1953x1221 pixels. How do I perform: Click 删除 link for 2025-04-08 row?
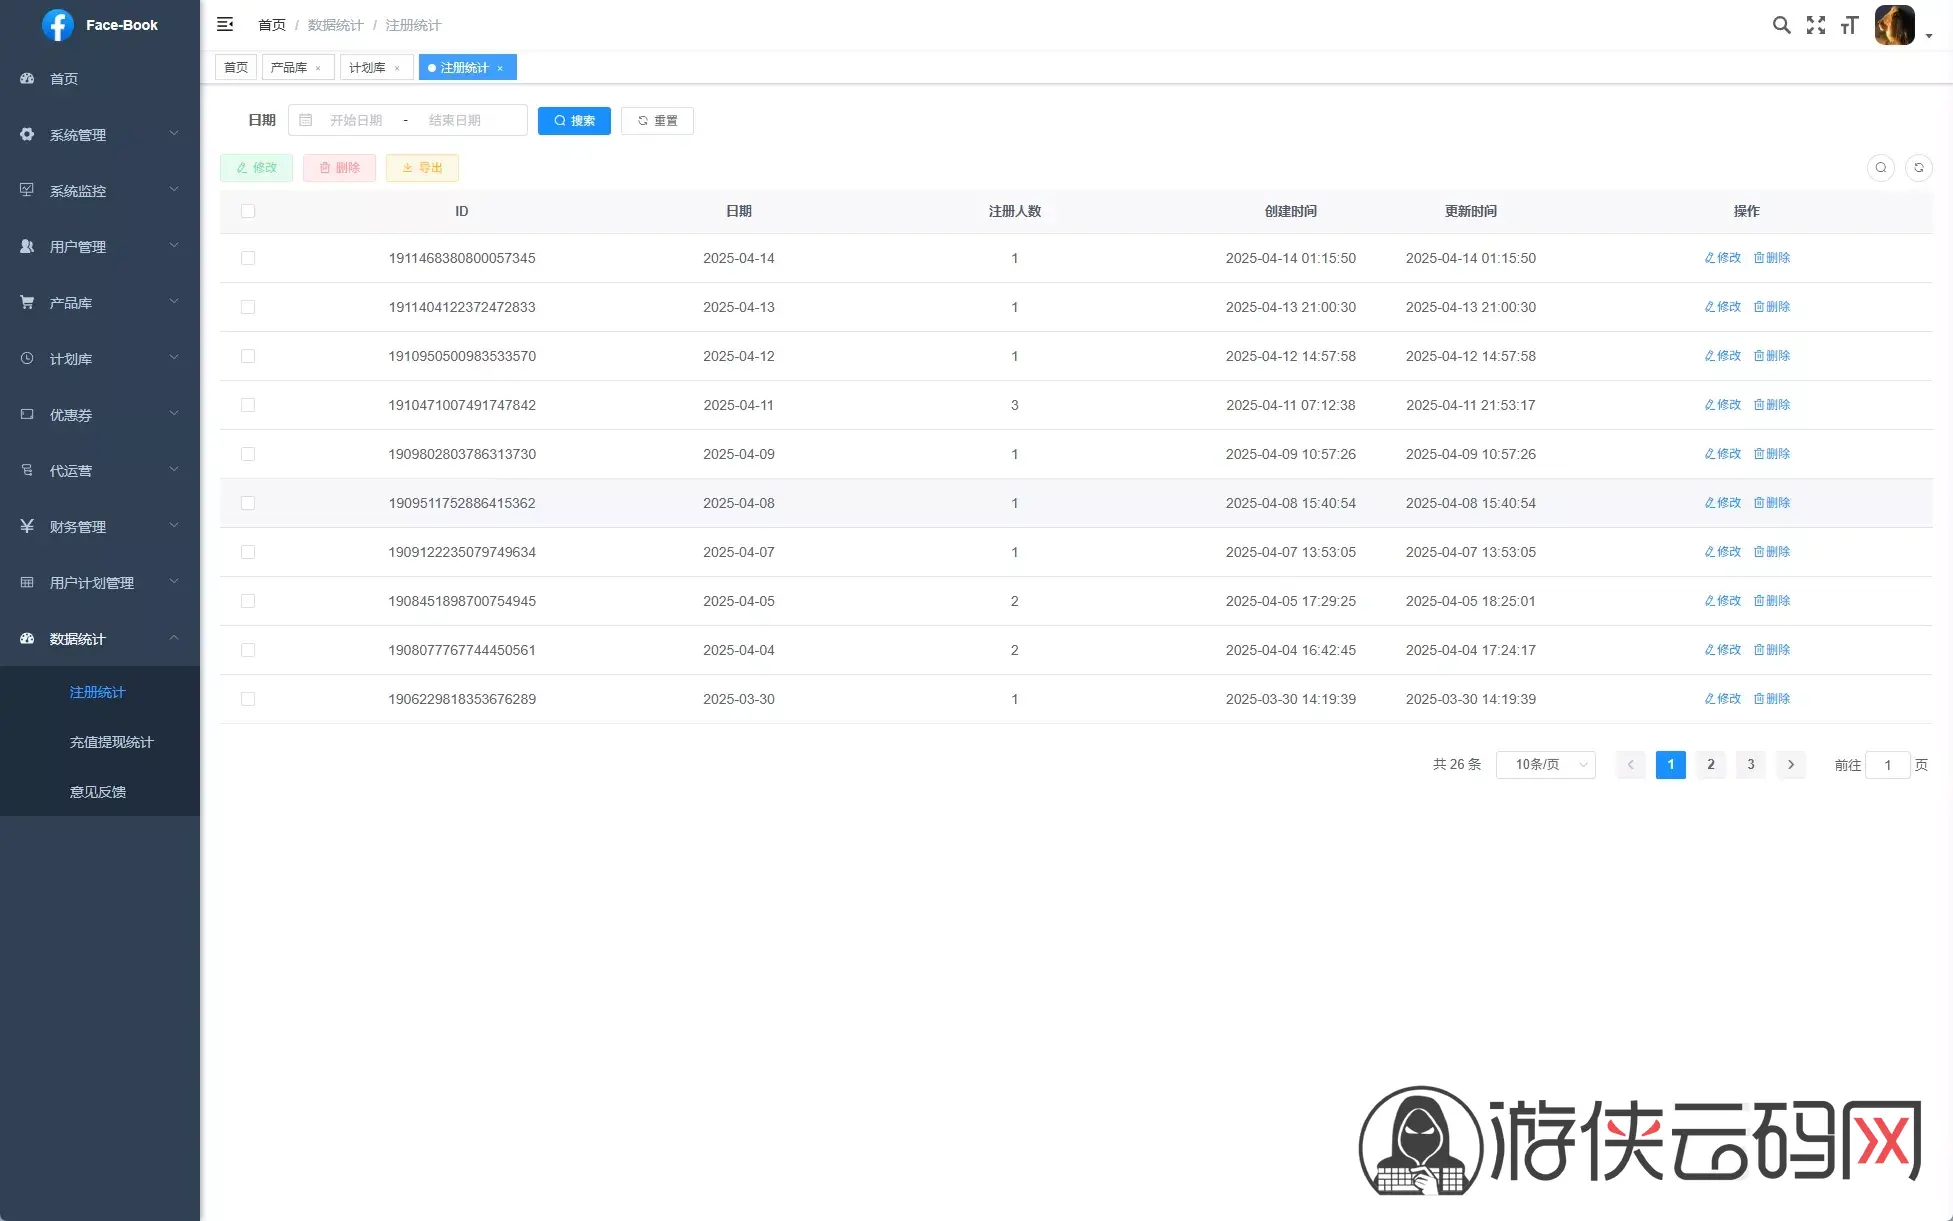click(x=1772, y=503)
